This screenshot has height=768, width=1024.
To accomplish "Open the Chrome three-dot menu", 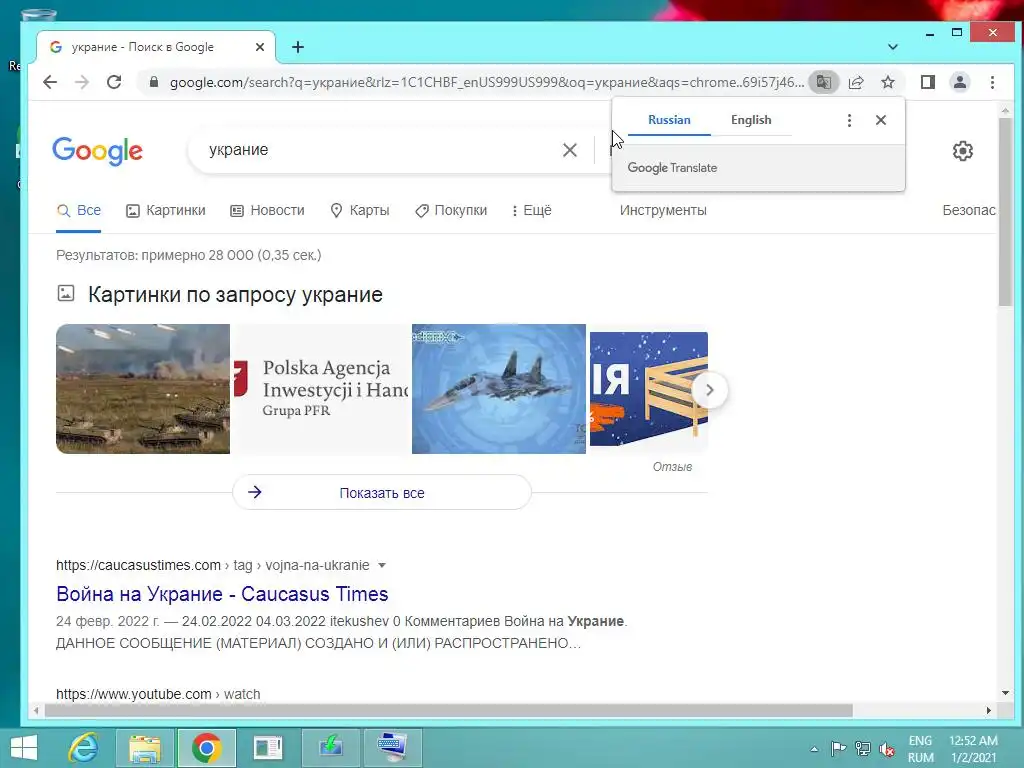I will tap(992, 82).
